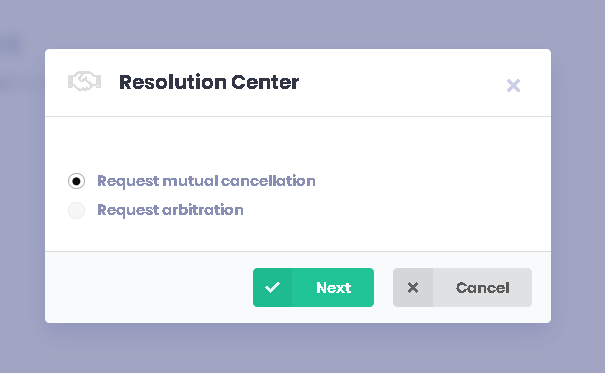
Task: Click the empty white area above the radio options
Action: coord(298,143)
